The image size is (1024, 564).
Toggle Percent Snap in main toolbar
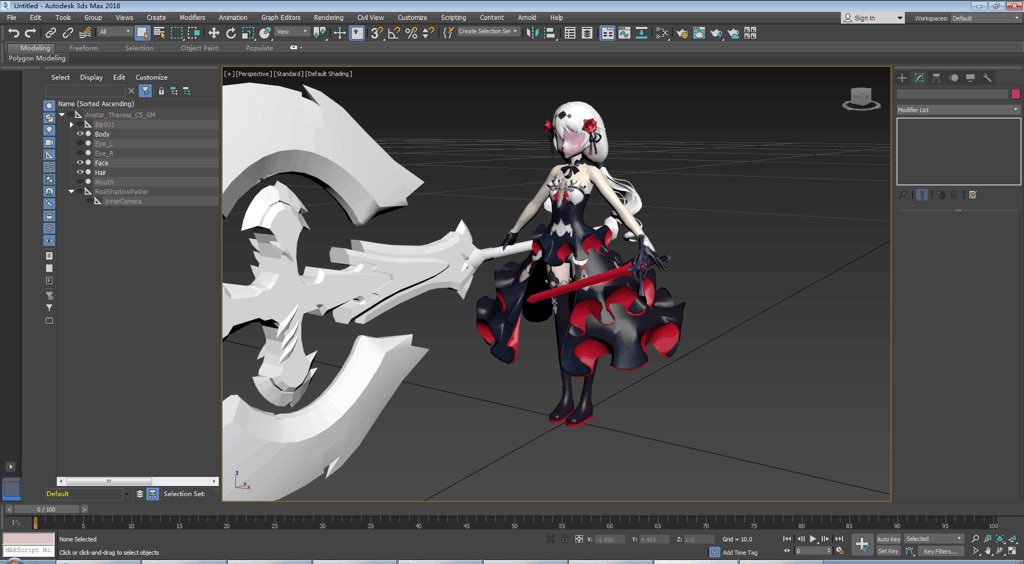point(411,33)
